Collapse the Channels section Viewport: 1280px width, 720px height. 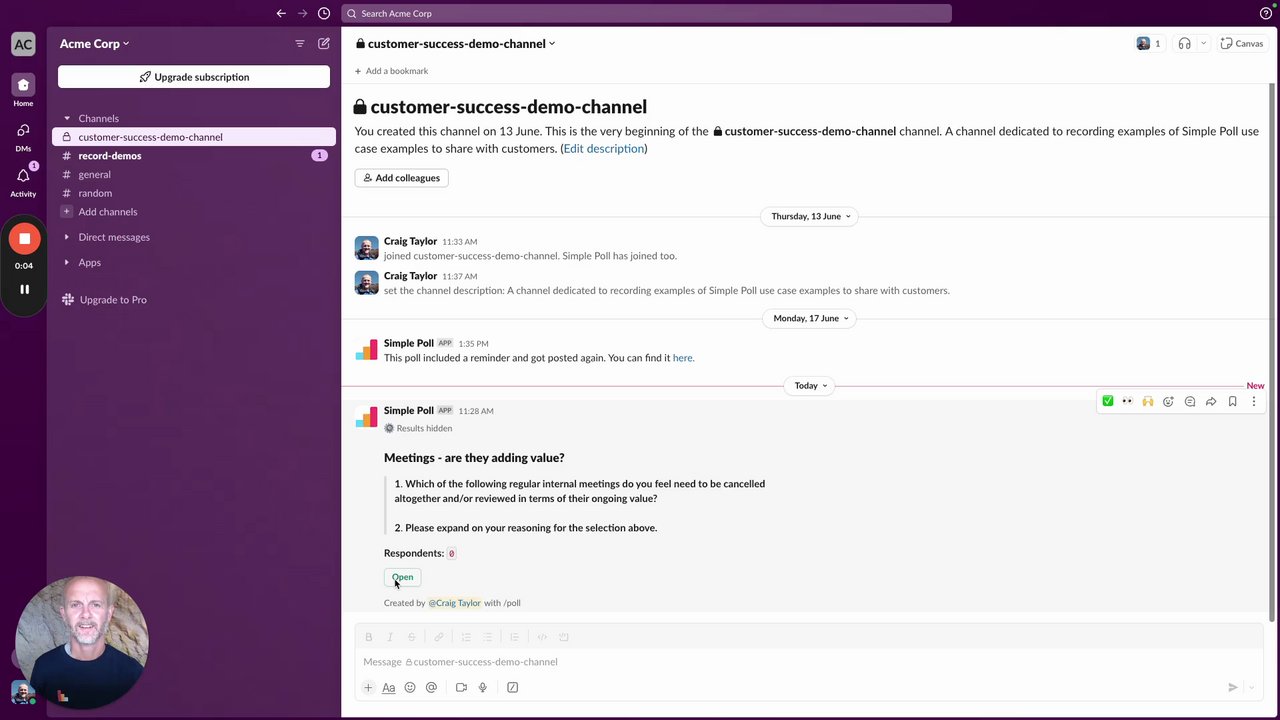[68, 118]
